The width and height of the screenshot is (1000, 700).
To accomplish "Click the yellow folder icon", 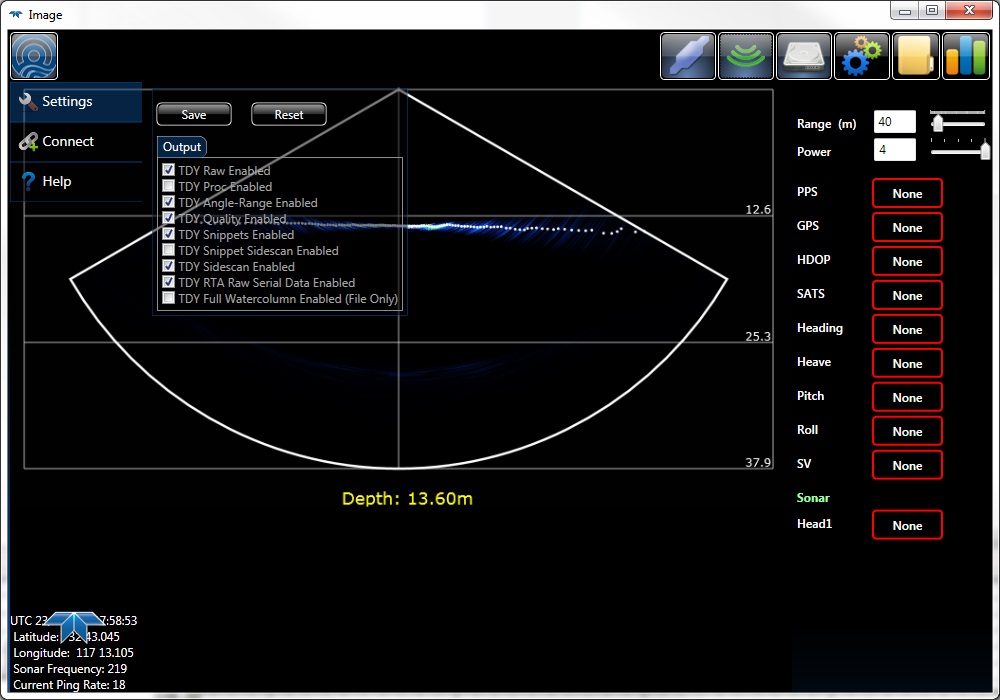I will click(915, 56).
